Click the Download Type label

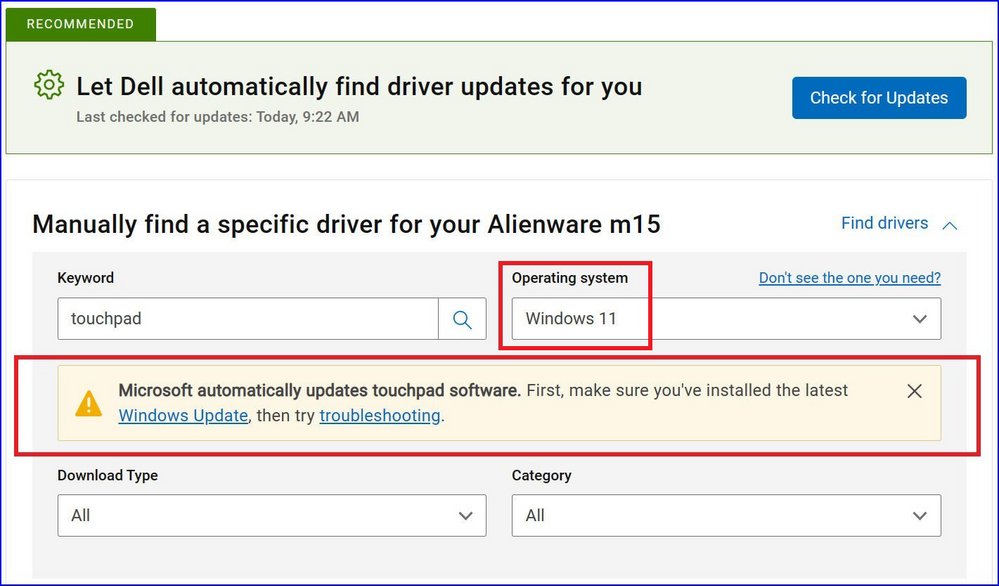click(108, 475)
